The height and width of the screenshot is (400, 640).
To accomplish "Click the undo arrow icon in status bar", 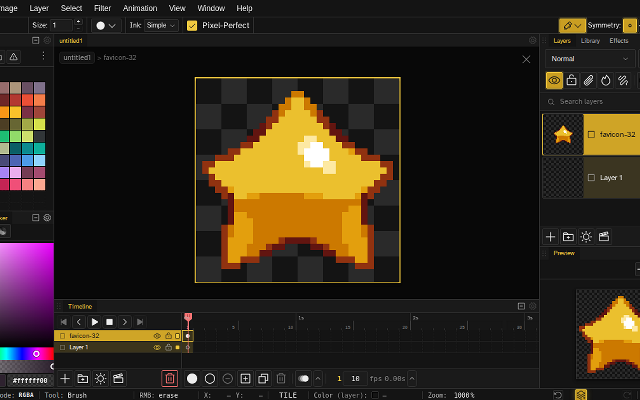I will 558,395.
